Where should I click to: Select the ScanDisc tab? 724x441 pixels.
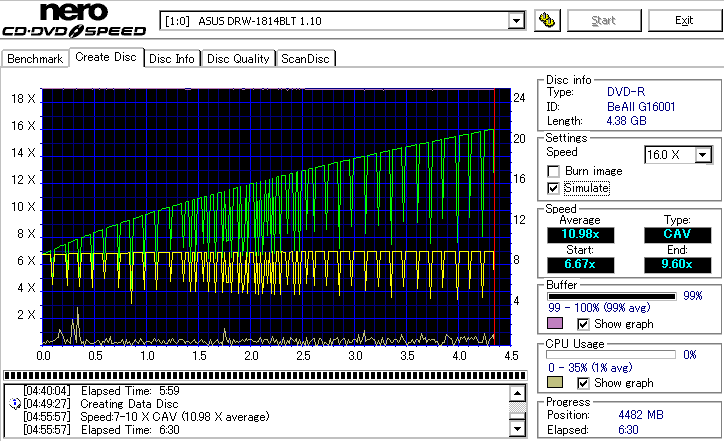click(x=306, y=59)
